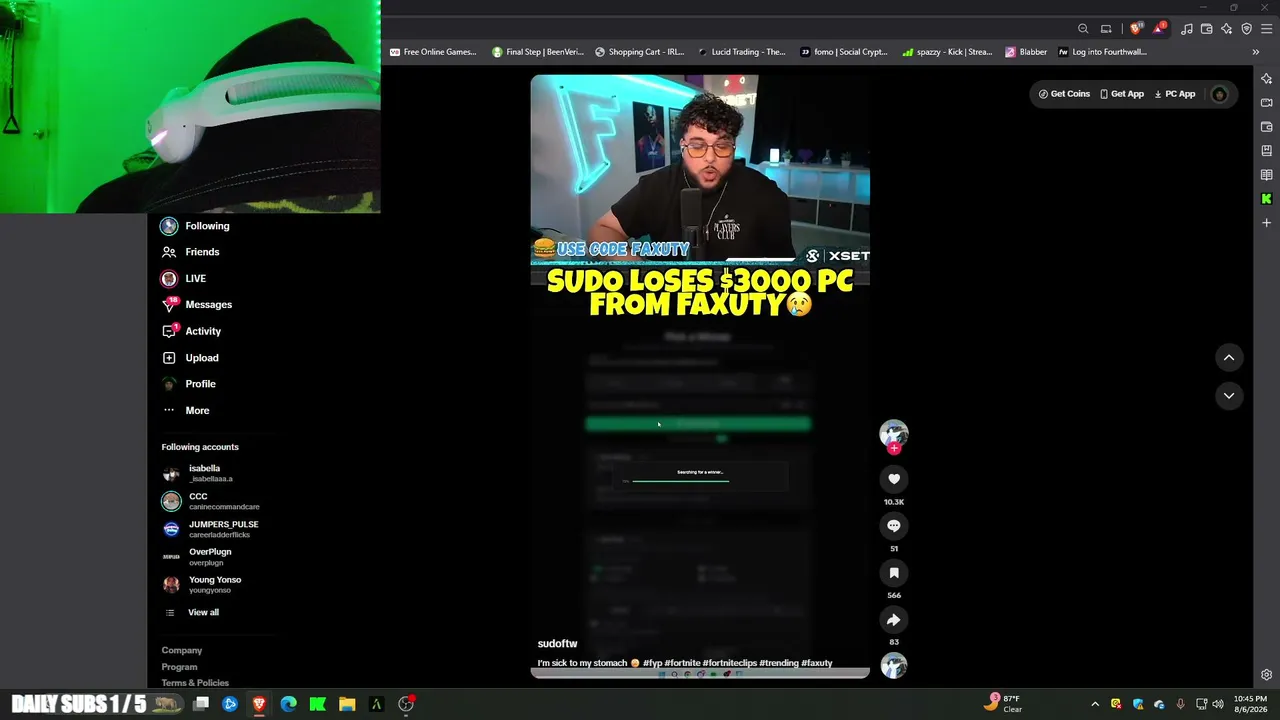This screenshot has width=1280, height=720.
Task: Open File Explorer from the taskbar
Action: [x=347, y=704]
